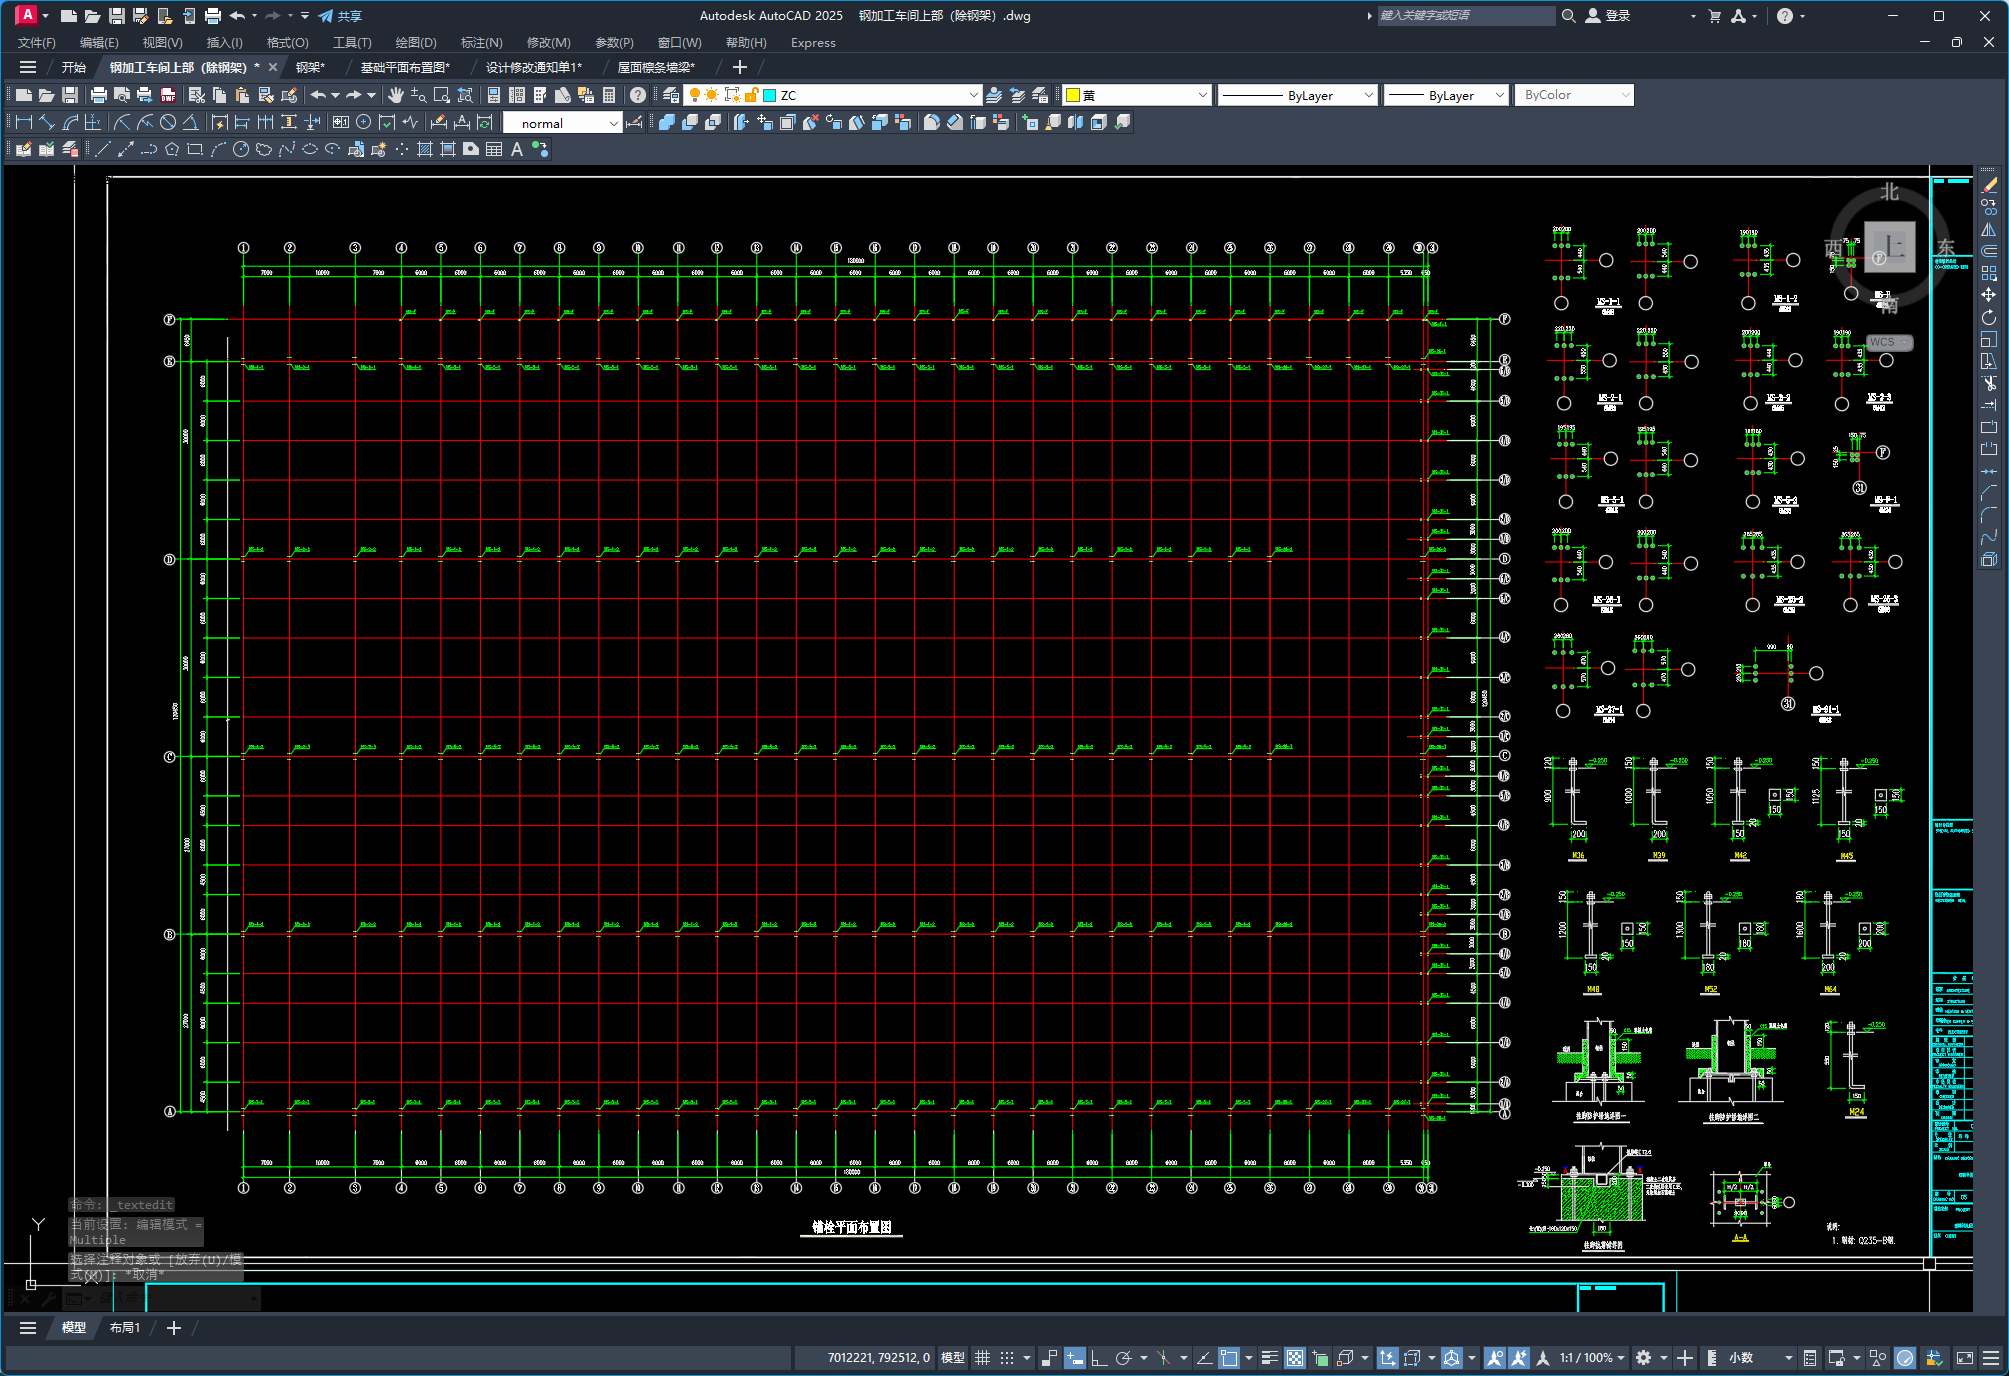2009x1376 pixels.
Task: Open the Layer Properties manager icon
Action: pyautogui.click(x=671, y=95)
